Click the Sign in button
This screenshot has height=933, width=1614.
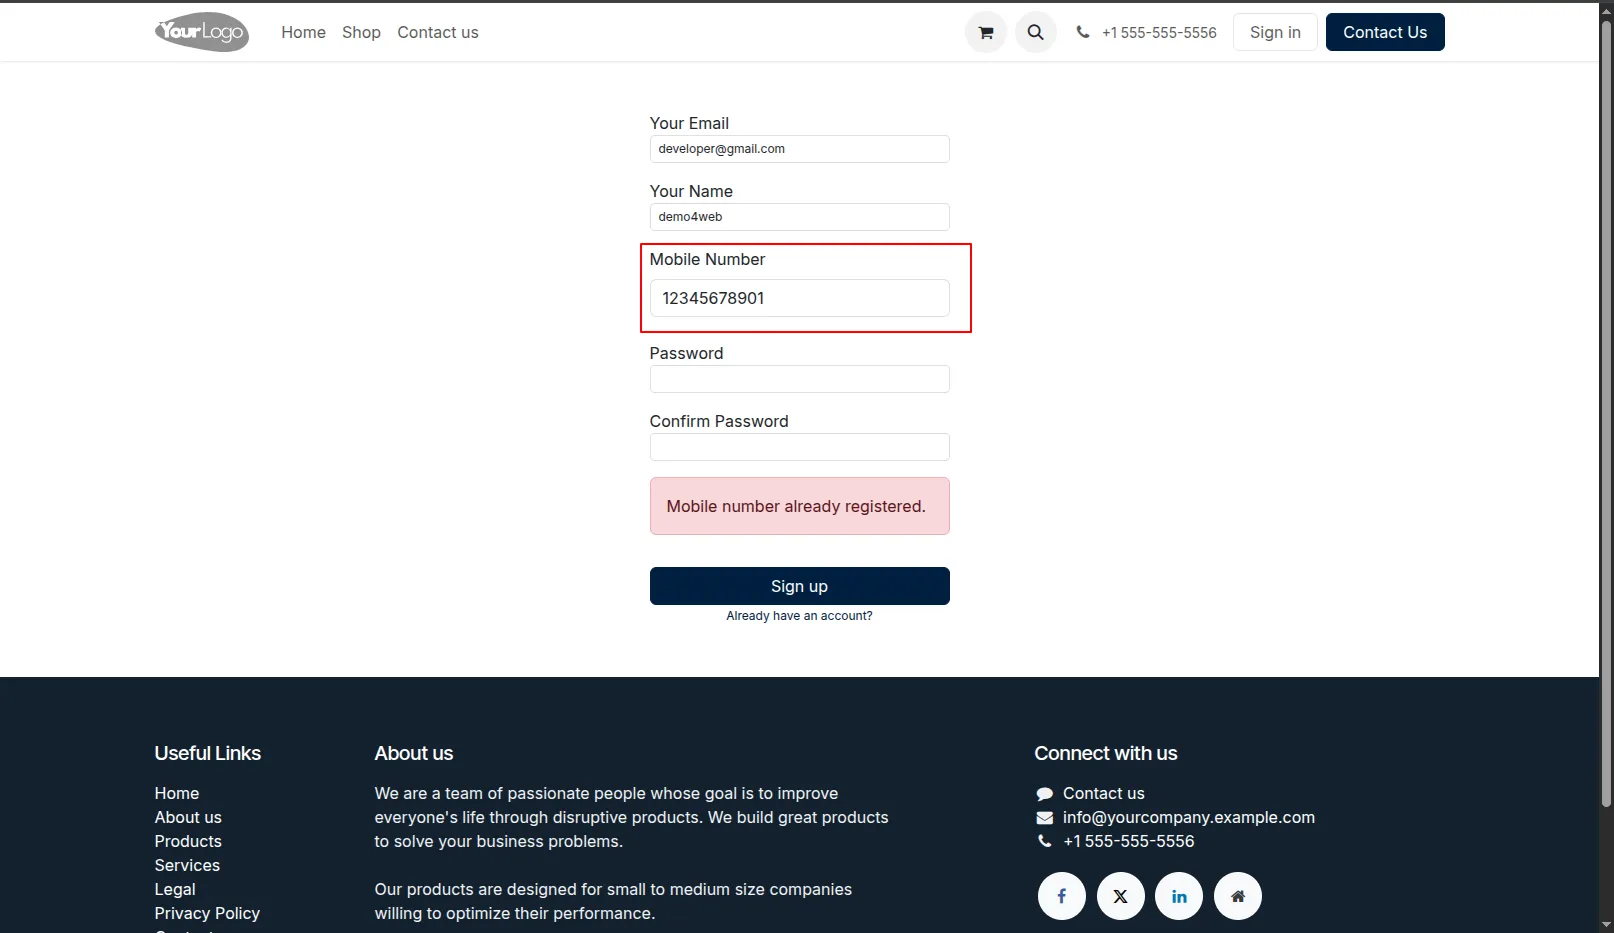pos(1275,32)
